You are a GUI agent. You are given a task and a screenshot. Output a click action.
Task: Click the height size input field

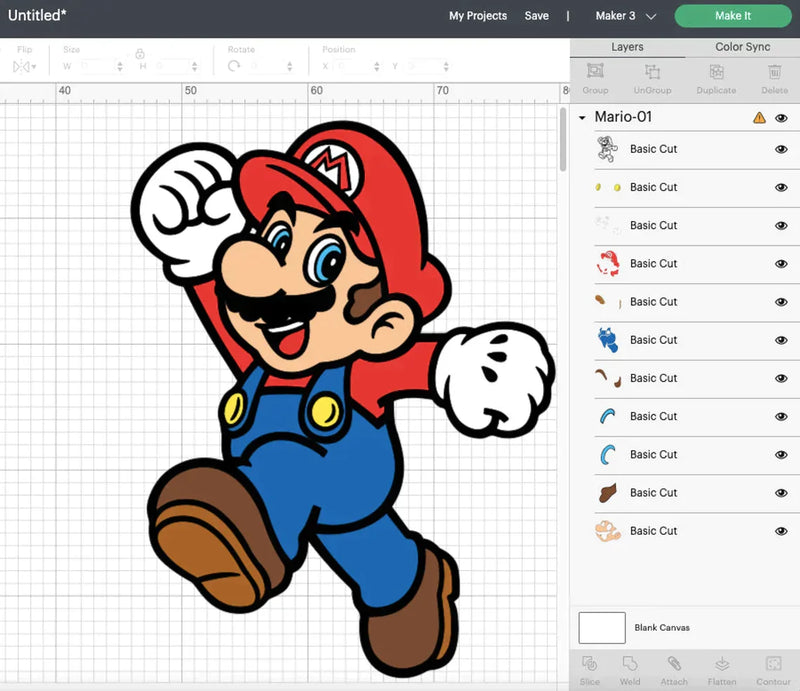pyautogui.click(x=171, y=66)
